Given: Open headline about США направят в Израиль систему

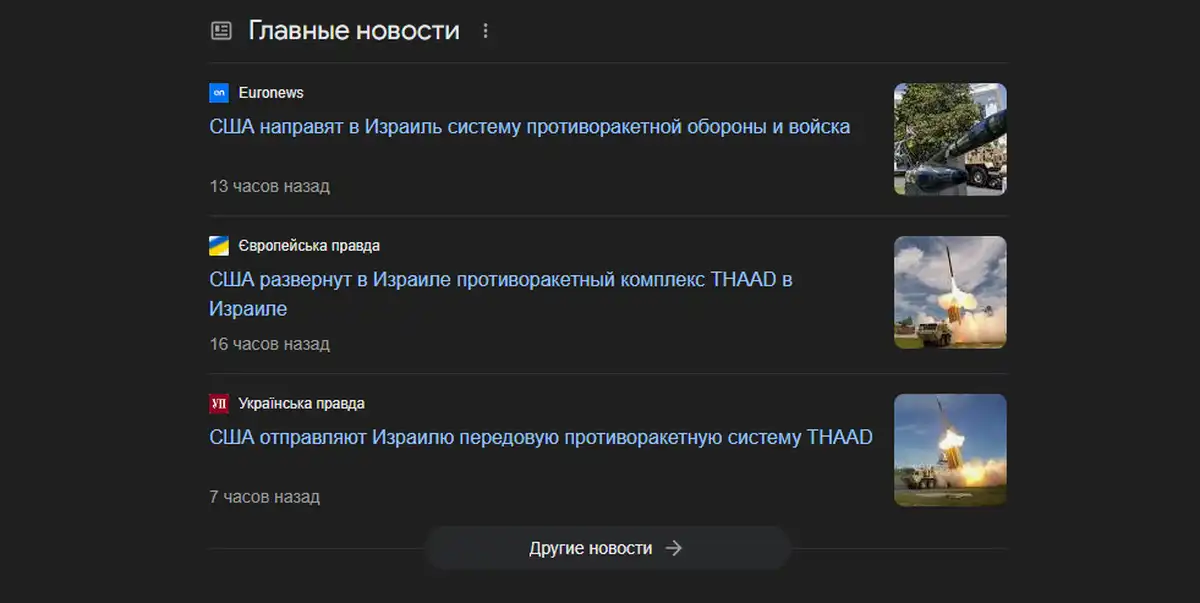Looking at the screenshot, I should (530, 127).
